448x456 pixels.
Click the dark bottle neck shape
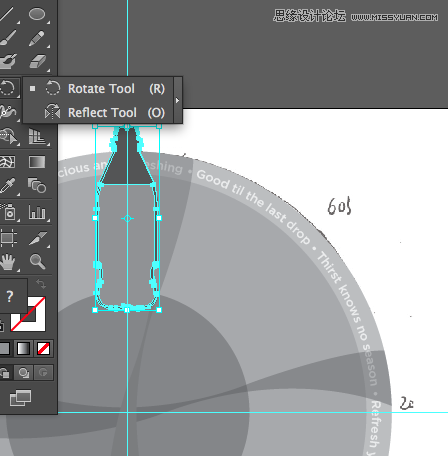[x=127, y=160]
